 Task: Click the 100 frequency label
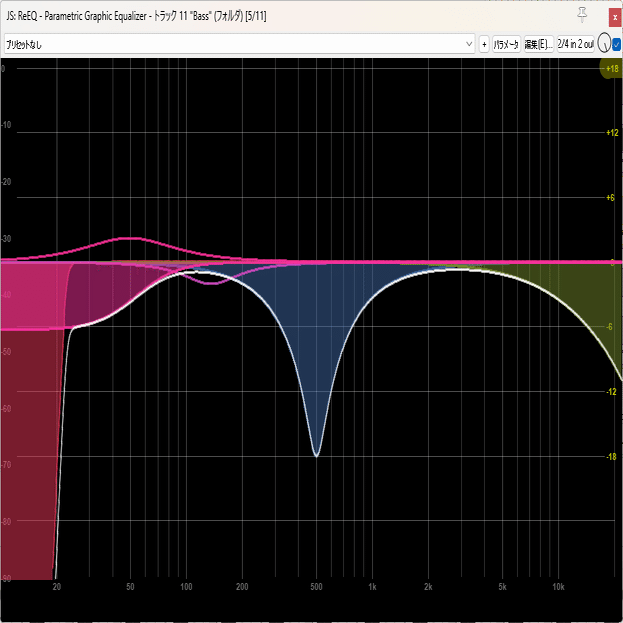click(186, 587)
